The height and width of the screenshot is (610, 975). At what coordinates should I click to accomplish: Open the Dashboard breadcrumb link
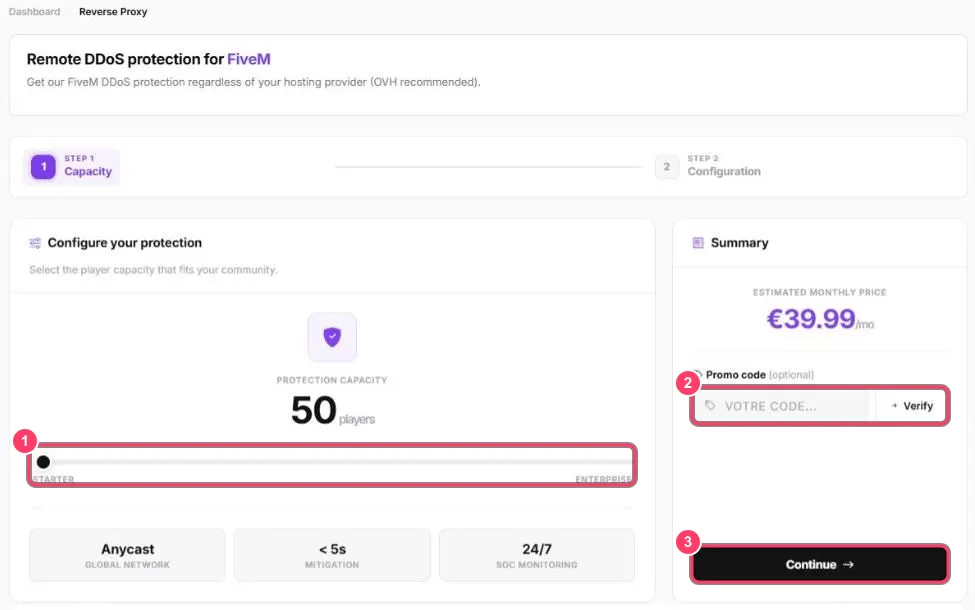click(35, 12)
